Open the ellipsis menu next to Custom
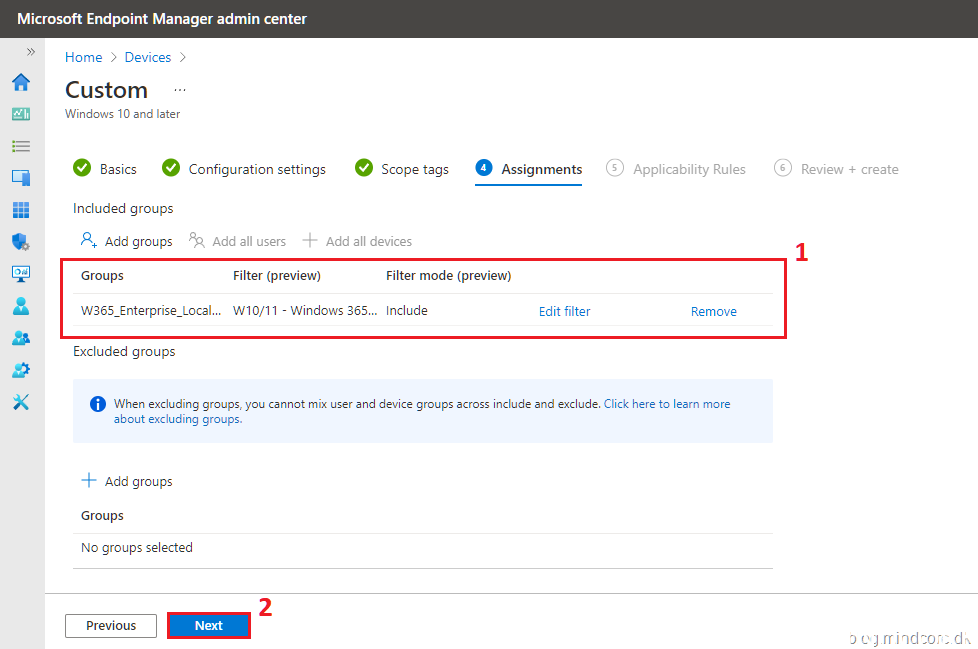This screenshot has height=649, width=978. click(x=178, y=90)
